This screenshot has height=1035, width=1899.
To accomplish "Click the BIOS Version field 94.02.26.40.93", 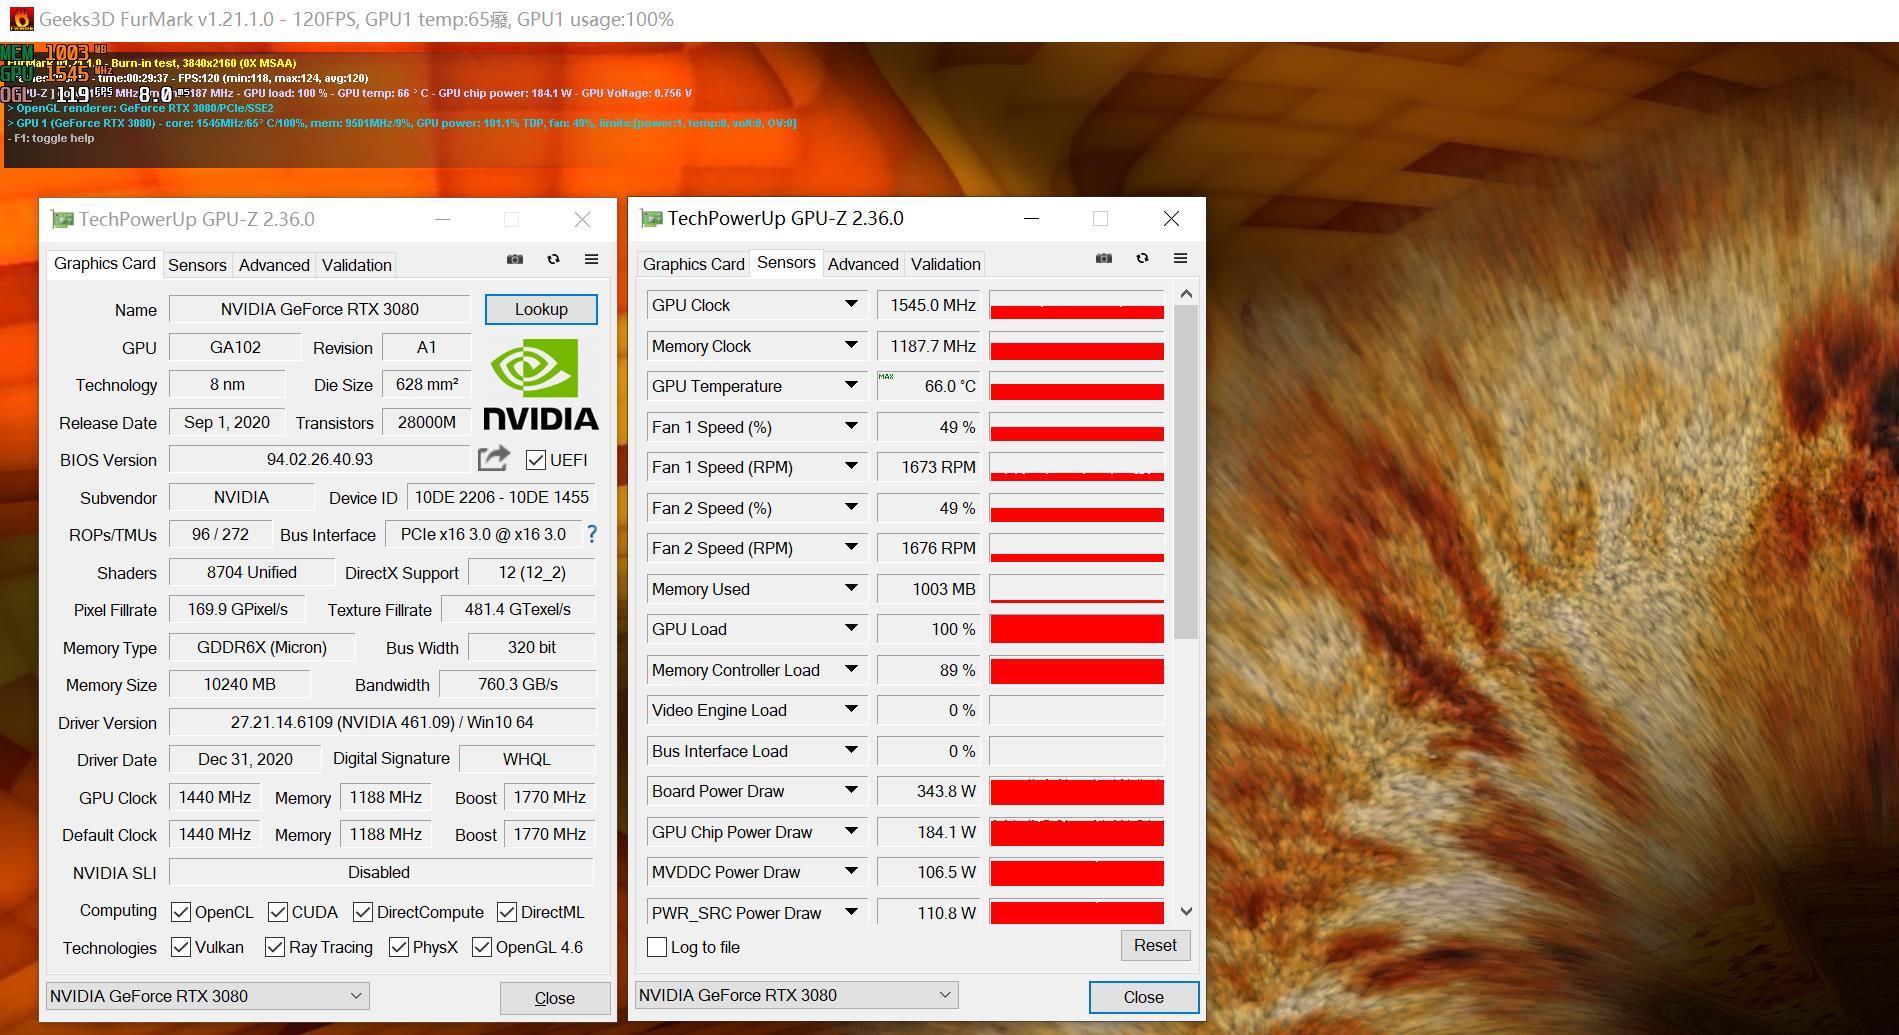I will point(320,459).
